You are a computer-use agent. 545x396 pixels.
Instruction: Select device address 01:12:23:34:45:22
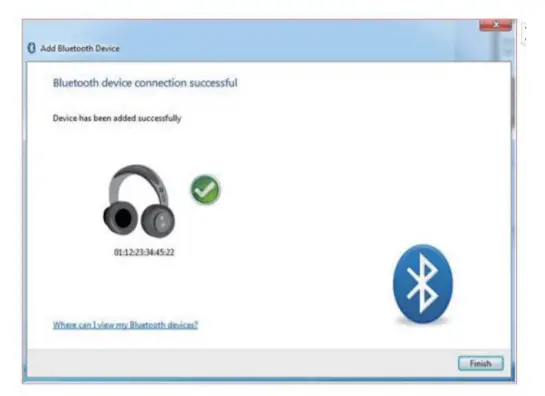click(144, 252)
